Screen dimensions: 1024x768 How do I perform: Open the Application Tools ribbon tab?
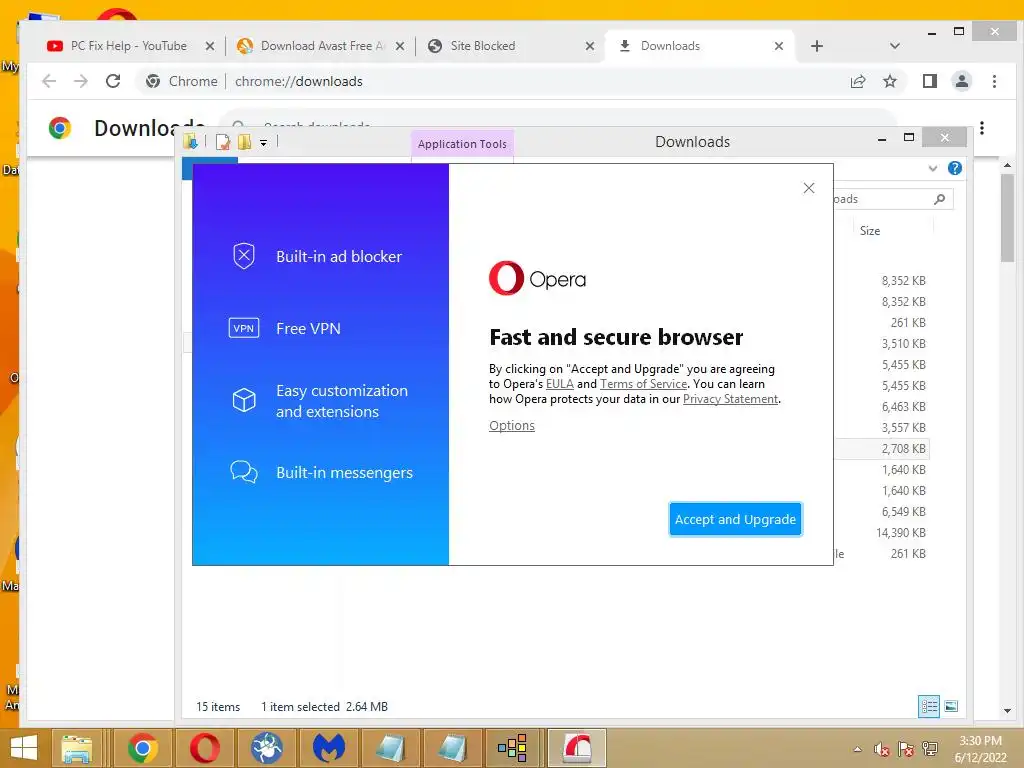tap(462, 144)
